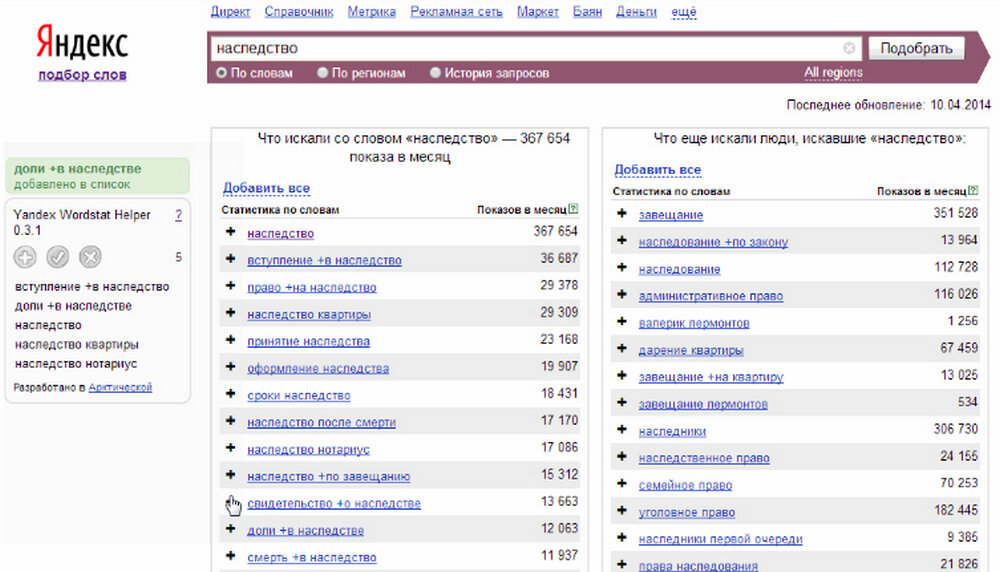The image size is (1000, 572).
Task: Add 'наследники первой очереди' via plus icon
Action: (x=622, y=538)
